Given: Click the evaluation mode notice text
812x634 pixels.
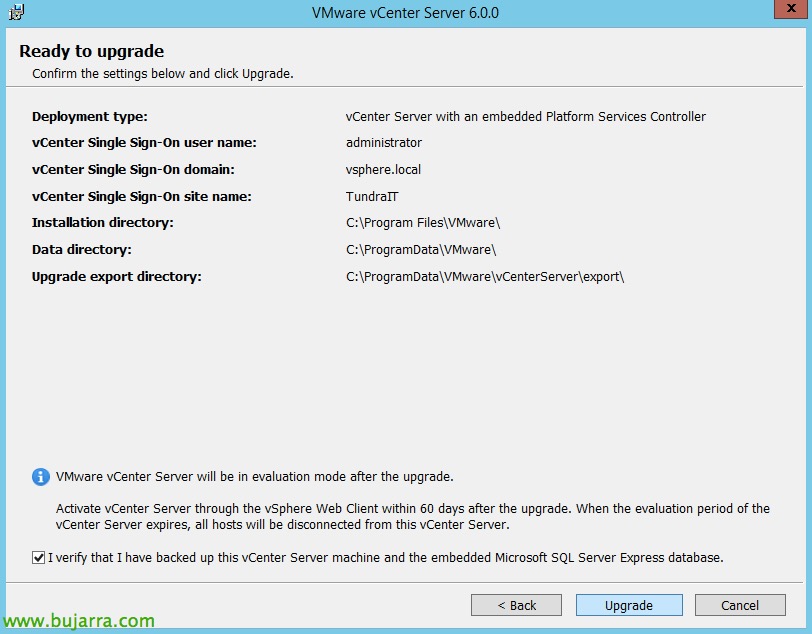Looking at the screenshot, I should click(255, 477).
